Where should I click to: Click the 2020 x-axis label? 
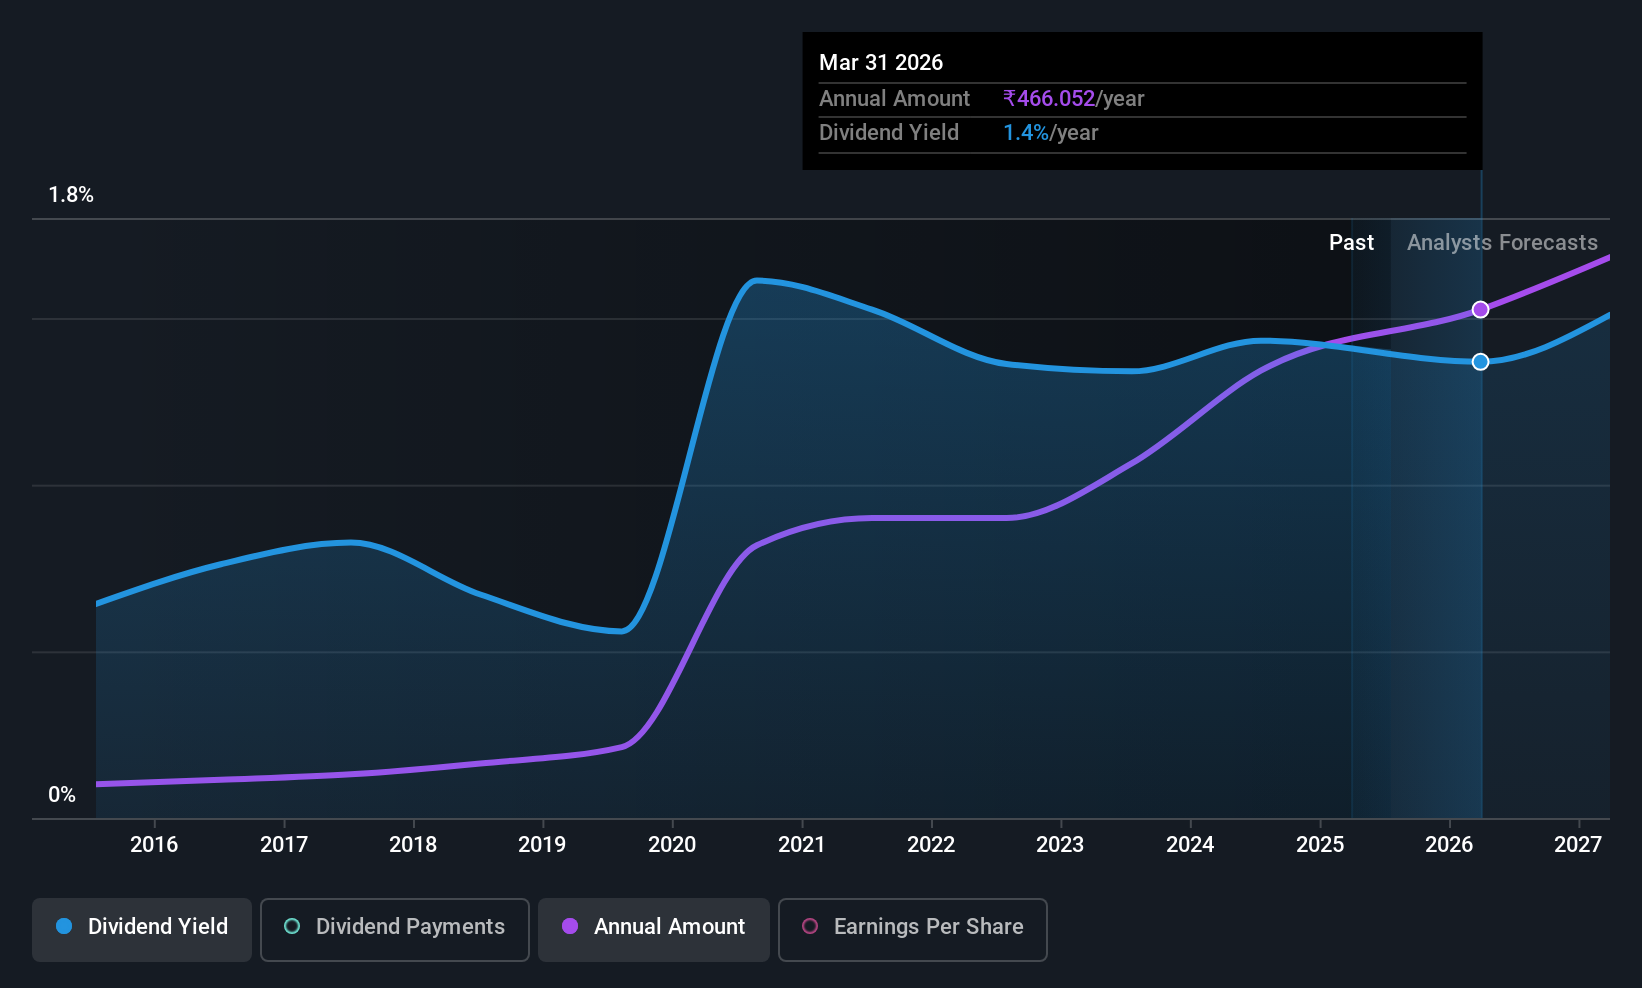(672, 844)
